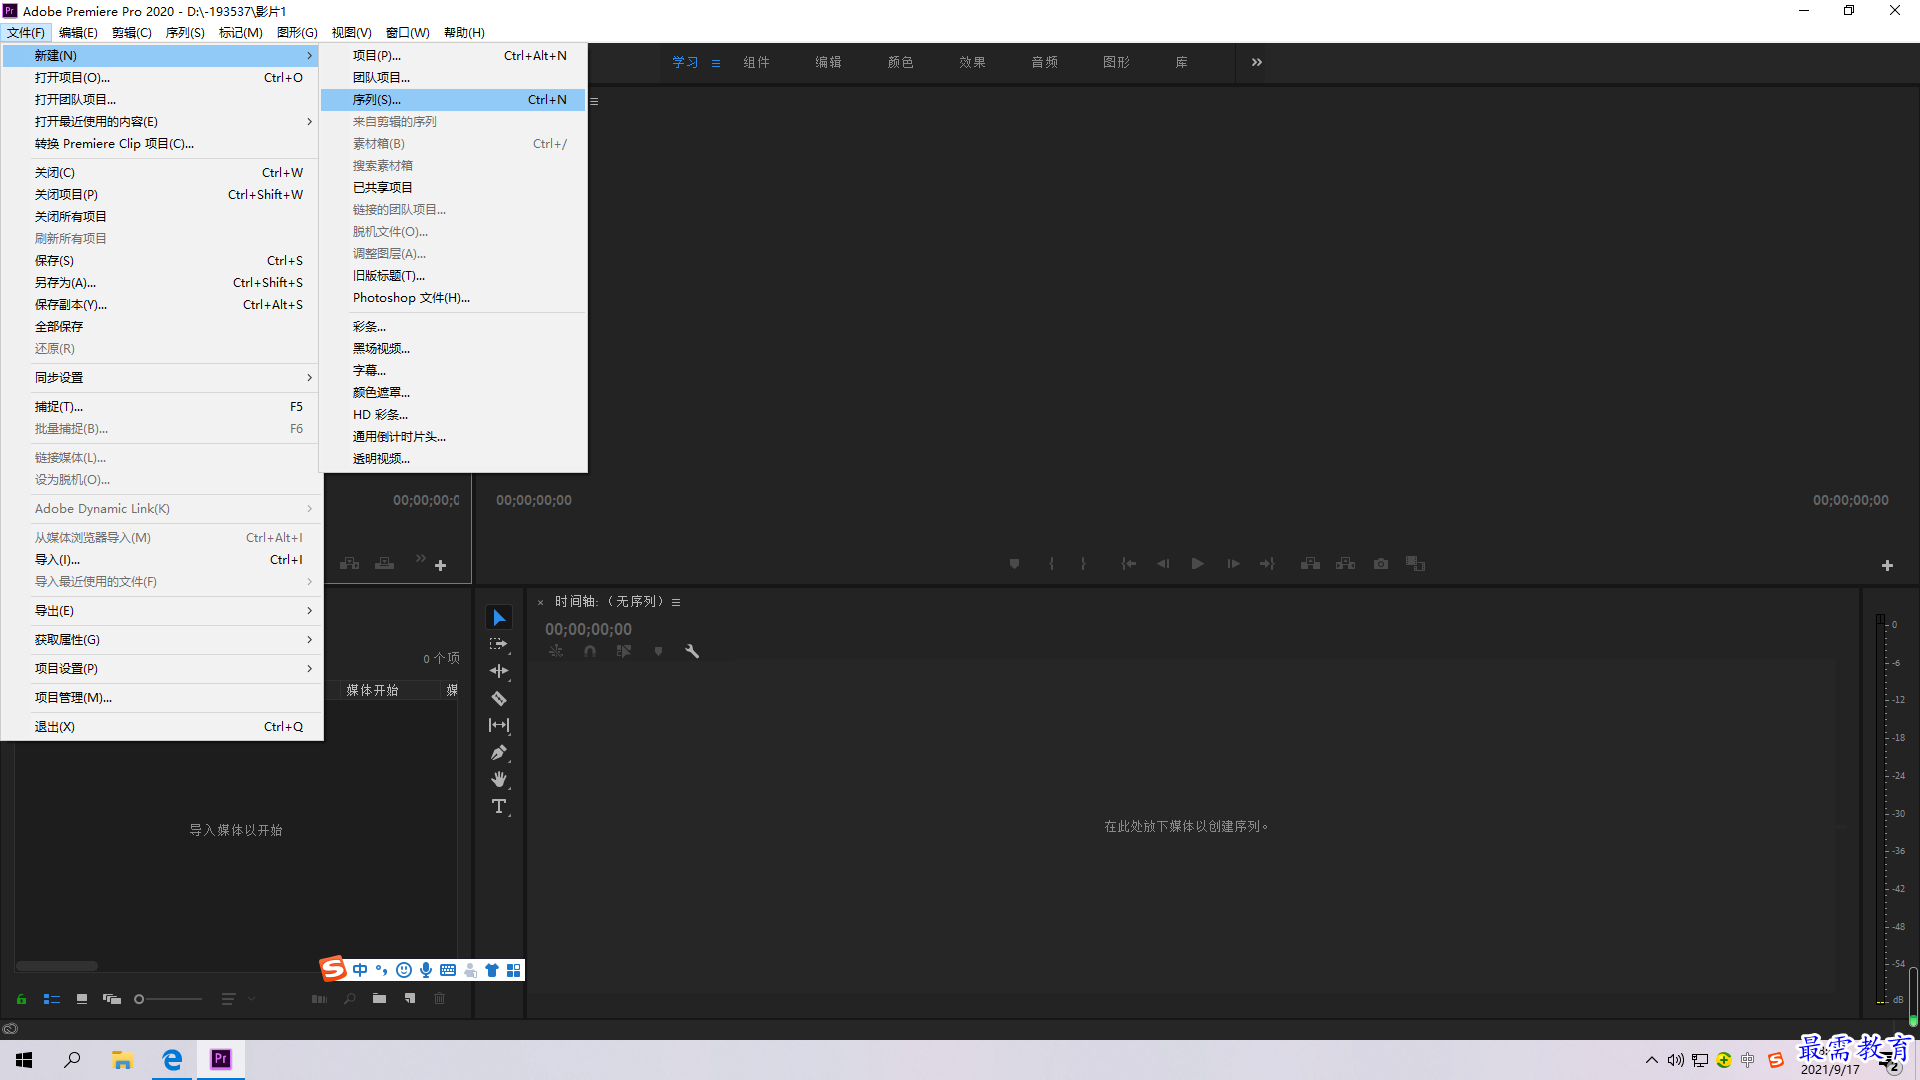Click the Extract button

click(x=1346, y=564)
